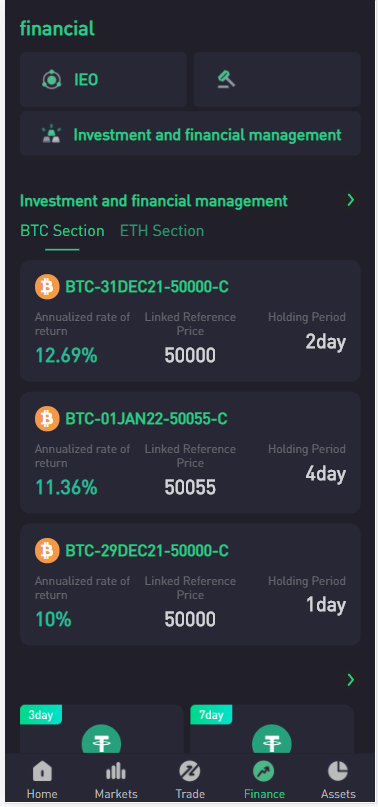378x807 pixels.
Task: Open the 7day Tether product thumbnail
Action: (x=272, y=729)
